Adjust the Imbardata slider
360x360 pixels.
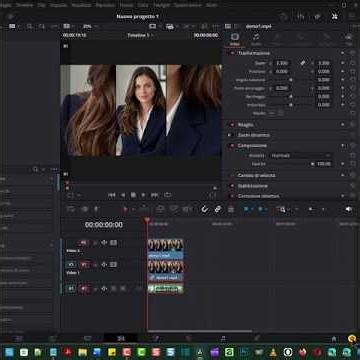tap(291, 105)
